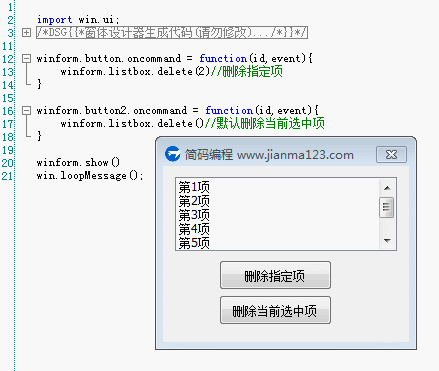
Task: Close the 简码编程 dialog window
Action: [391, 155]
